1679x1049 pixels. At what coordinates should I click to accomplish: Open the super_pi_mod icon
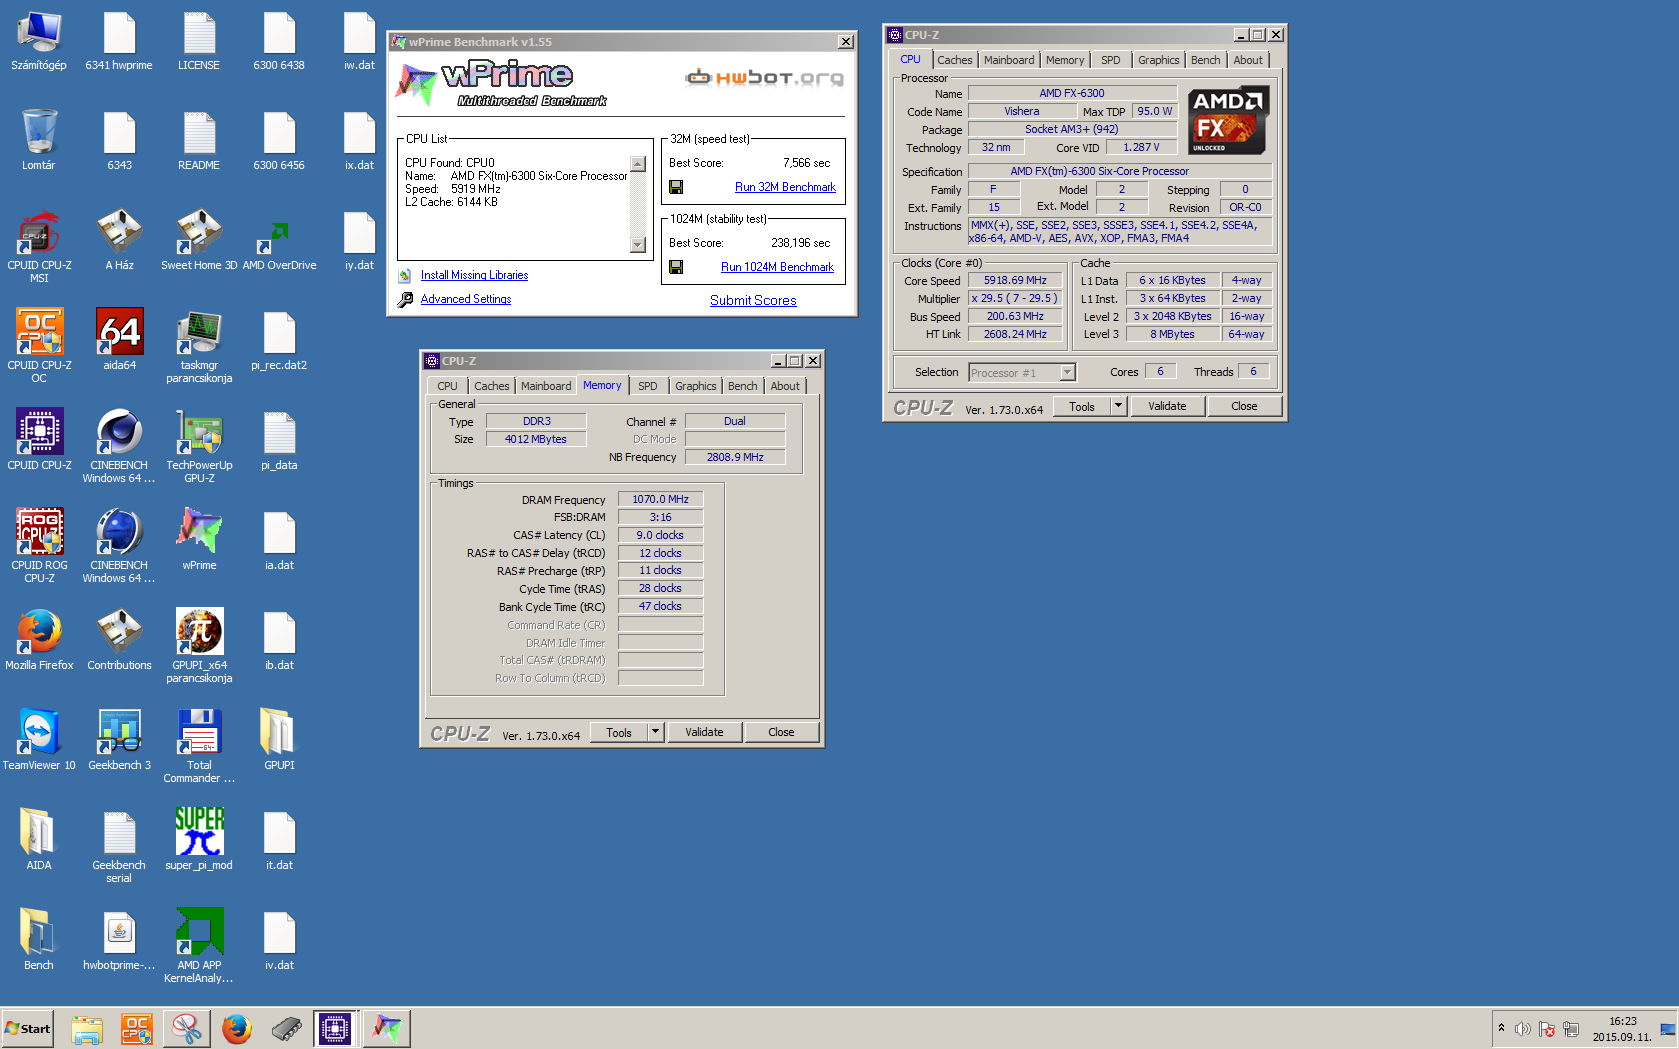point(199,841)
